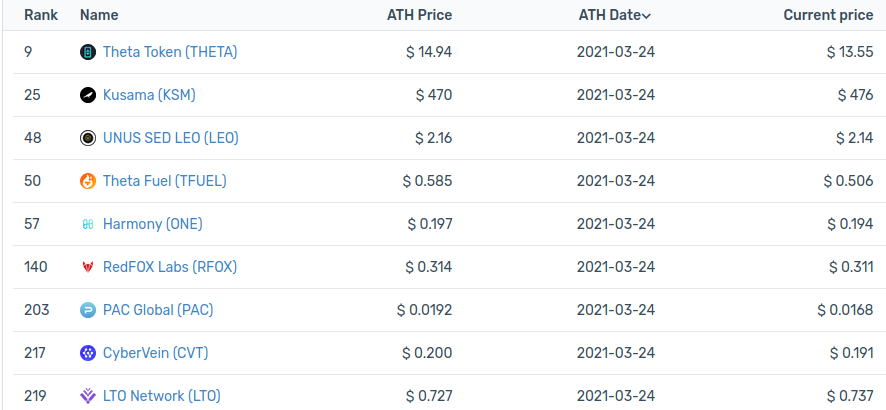Open LTO Network (LTO) link
This screenshot has width=886, height=410.
162,396
